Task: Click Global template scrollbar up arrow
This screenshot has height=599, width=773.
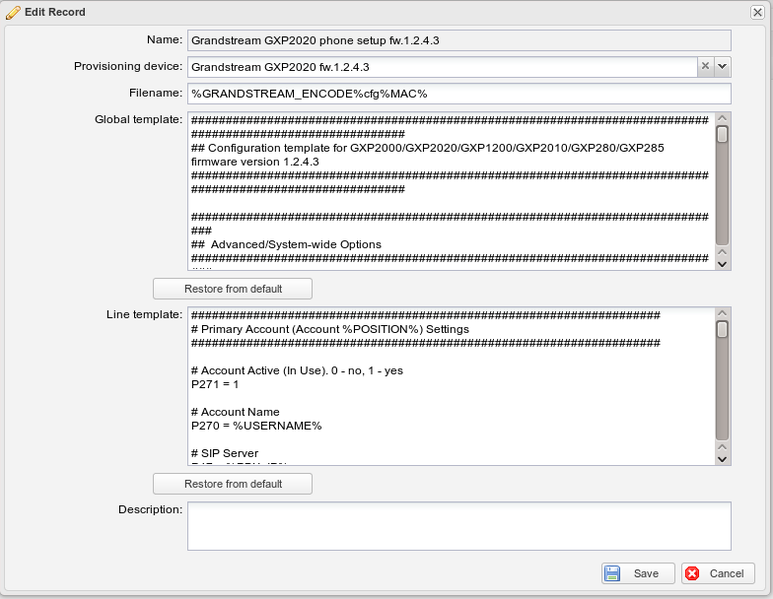Action: pyautogui.click(x=722, y=118)
